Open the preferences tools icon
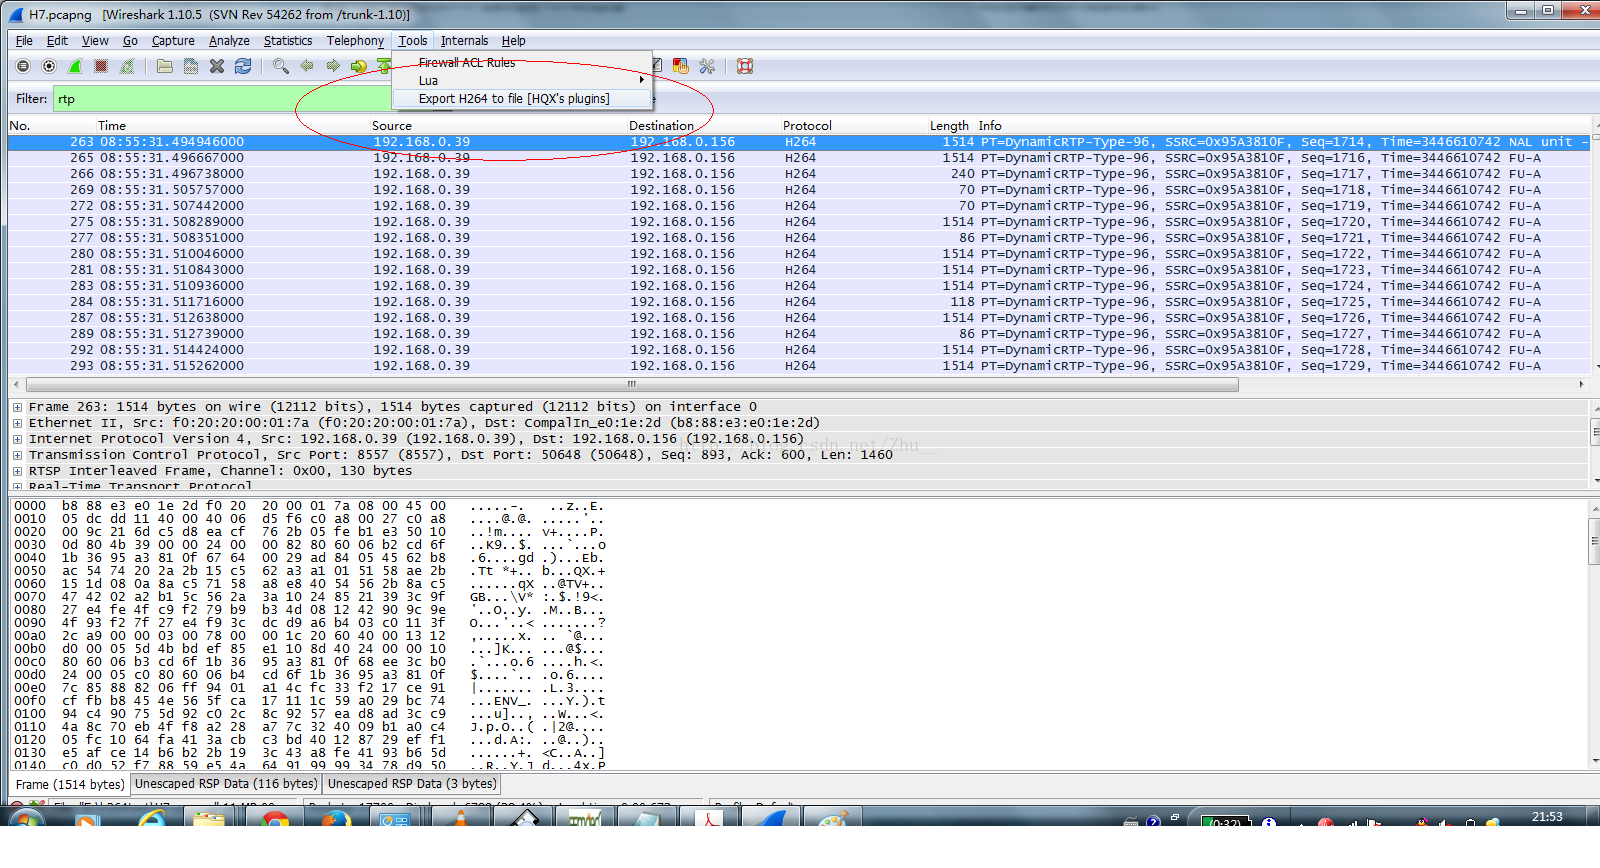Screen dimensions: 1600x868 click(707, 66)
